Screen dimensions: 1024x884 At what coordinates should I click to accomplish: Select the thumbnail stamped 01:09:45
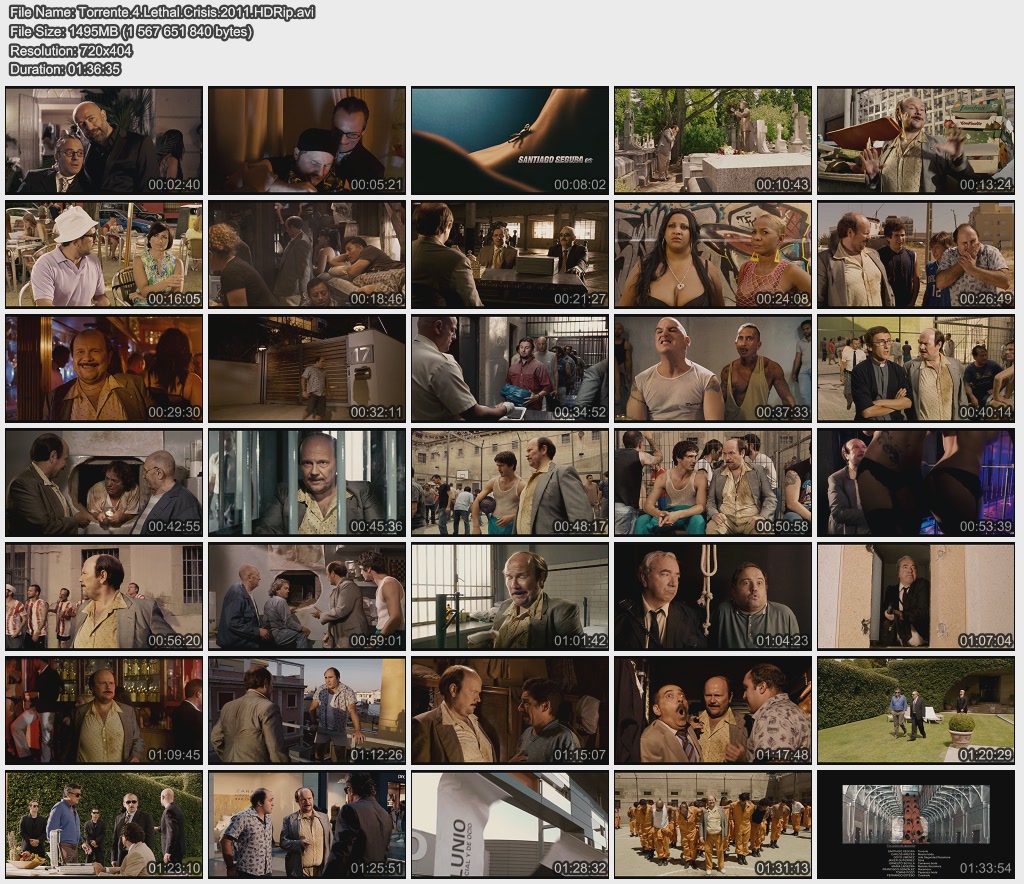tap(104, 710)
